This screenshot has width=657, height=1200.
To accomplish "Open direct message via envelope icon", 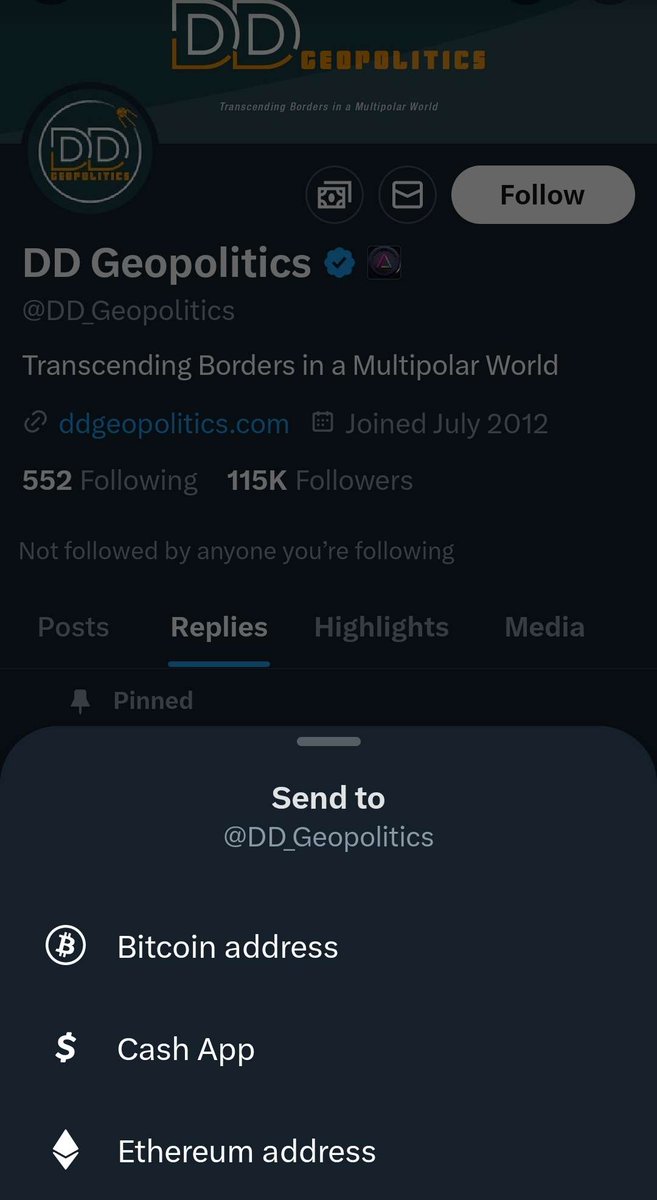I will (407, 194).
